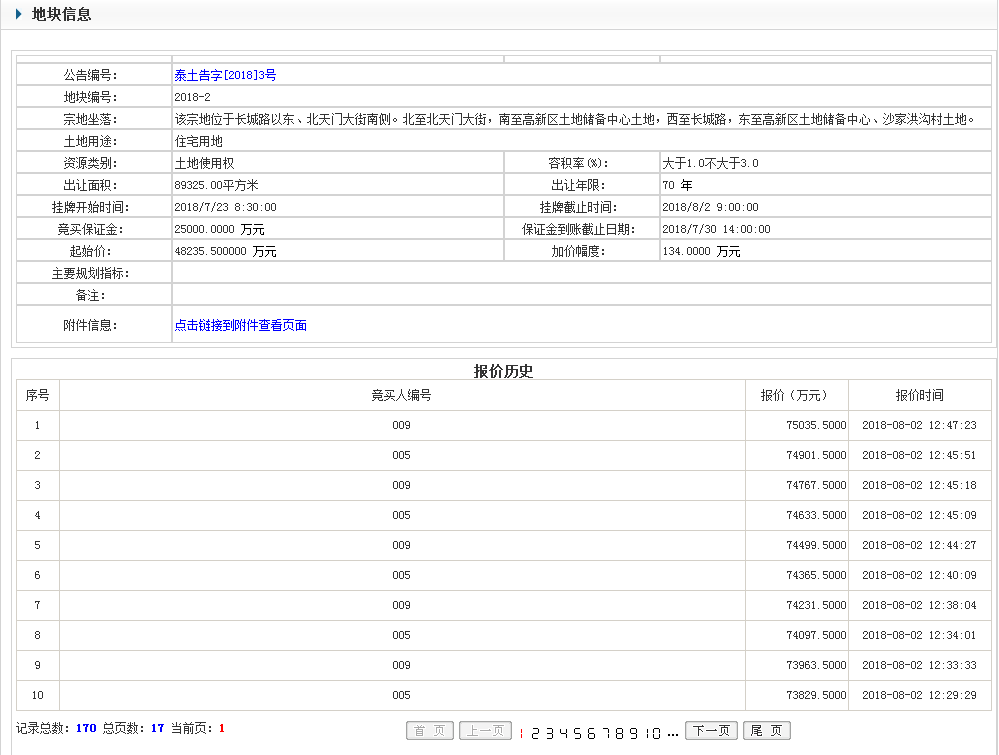This screenshot has height=755, width=999.
Task: Select bid price 74633.5000
Action: click(x=816, y=515)
